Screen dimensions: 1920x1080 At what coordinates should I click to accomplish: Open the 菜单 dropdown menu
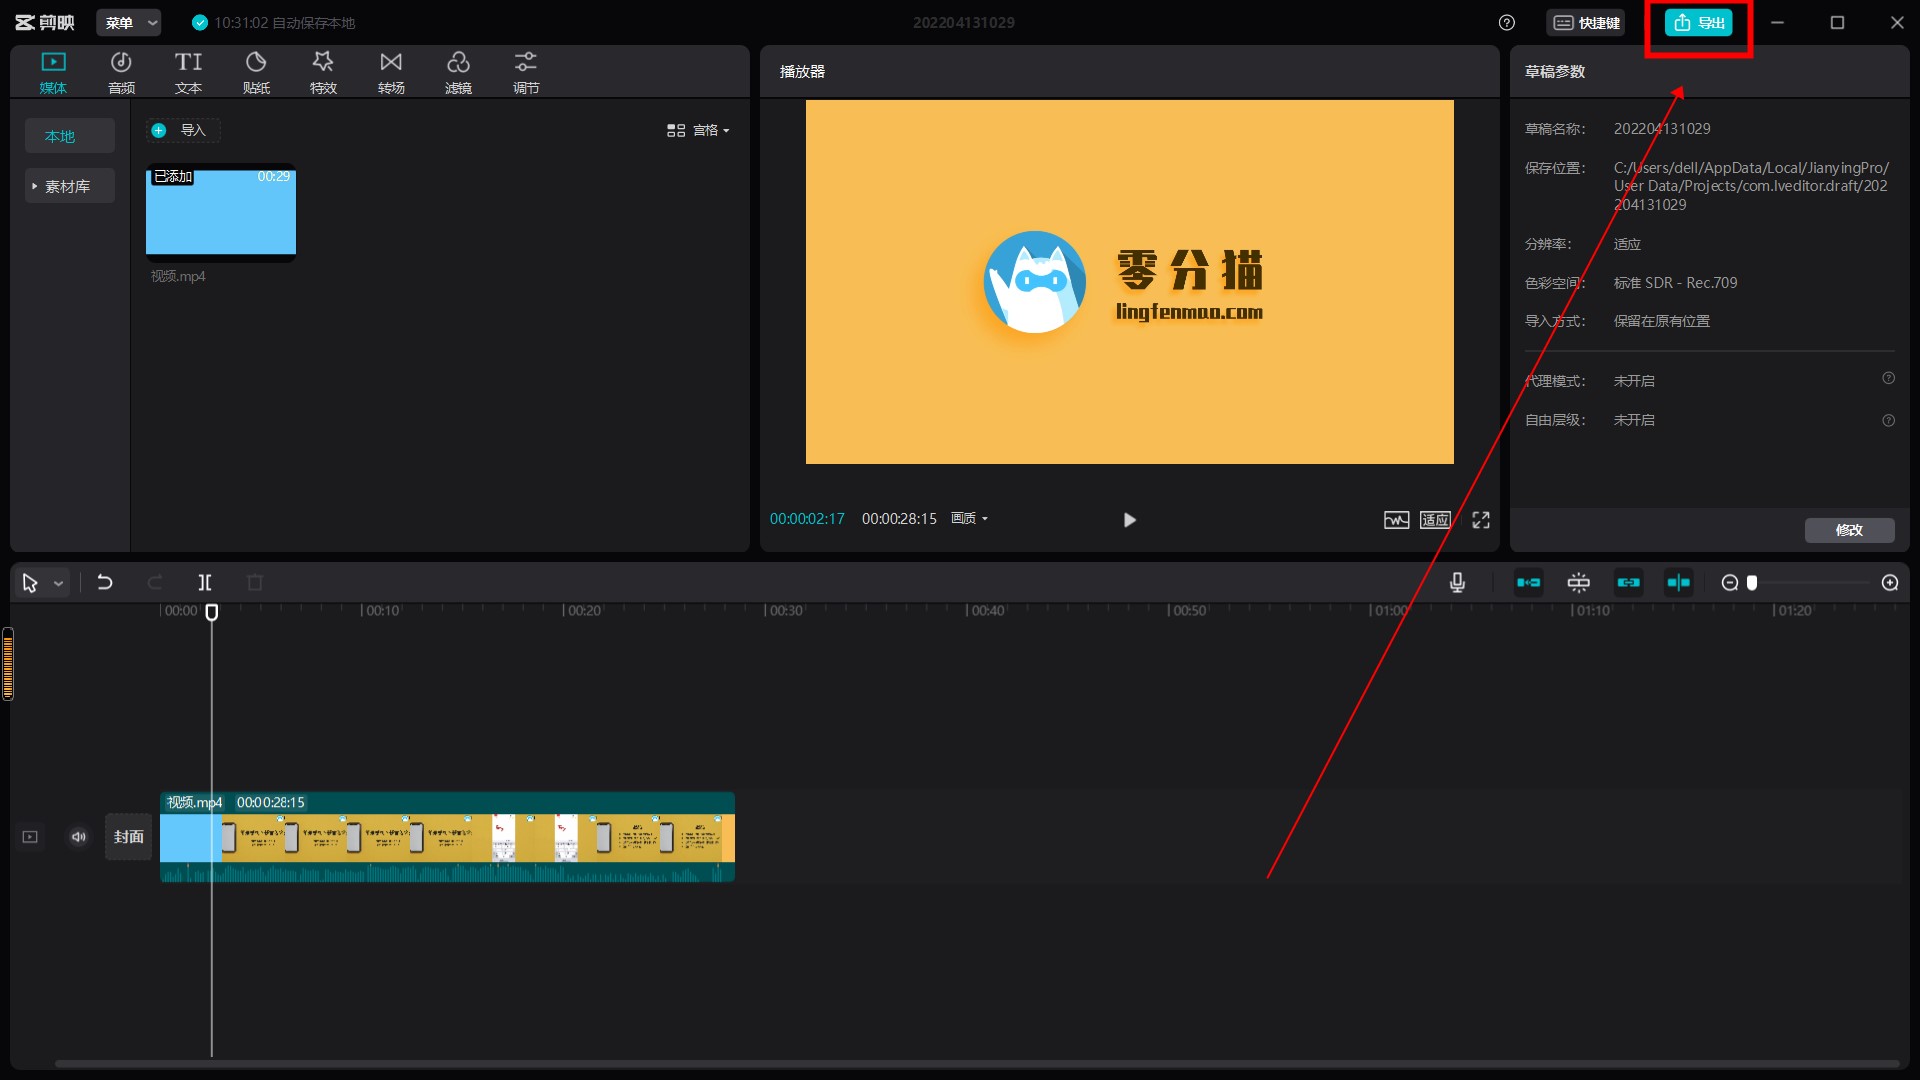pyautogui.click(x=129, y=22)
